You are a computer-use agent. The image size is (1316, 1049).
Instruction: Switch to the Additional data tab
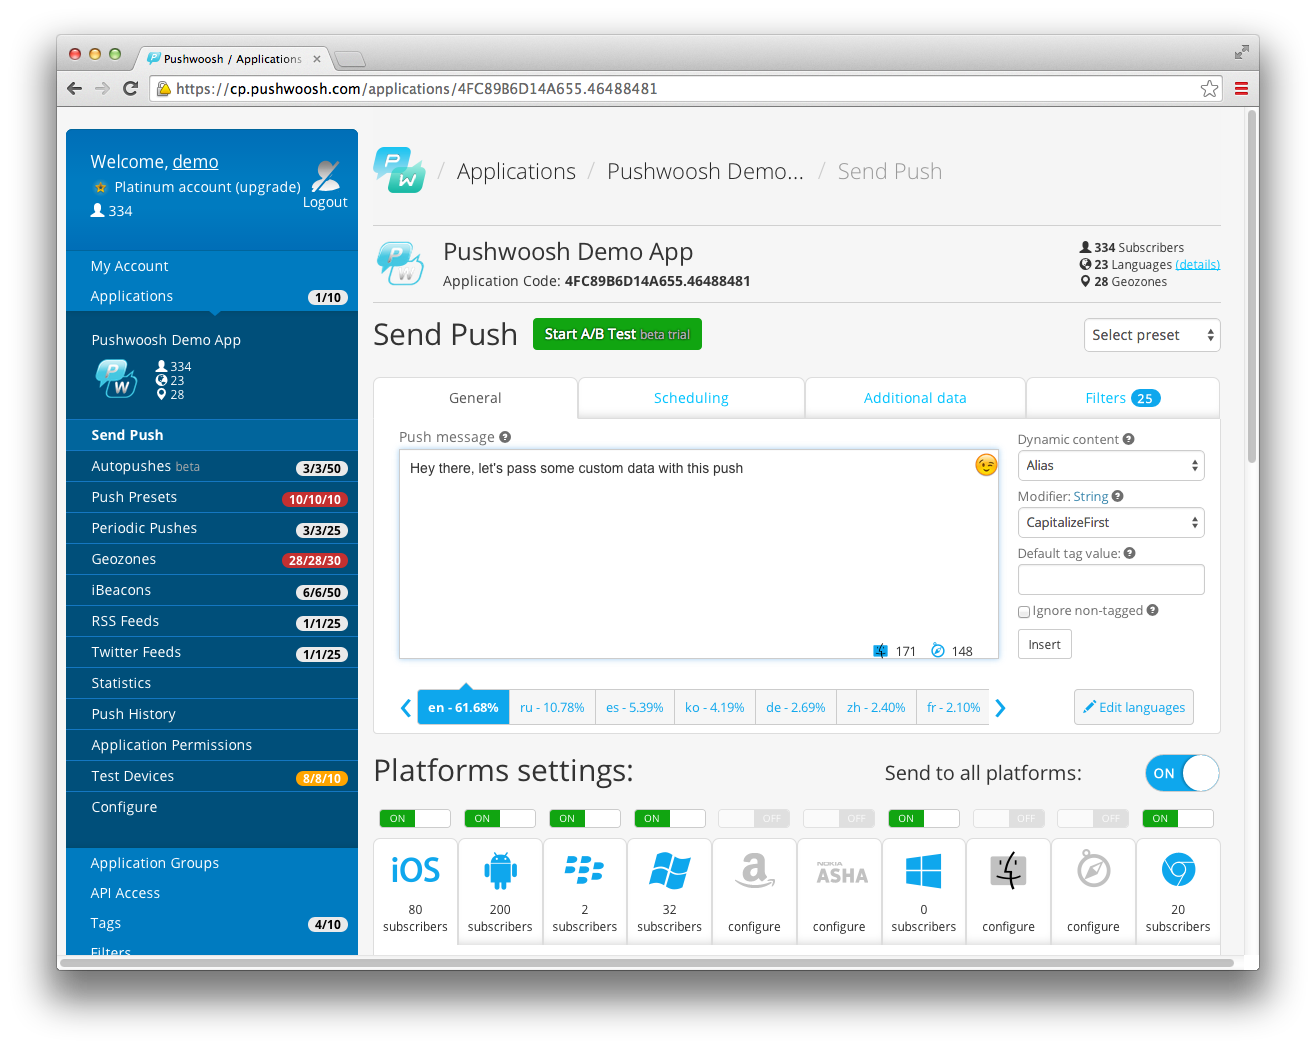tap(915, 398)
